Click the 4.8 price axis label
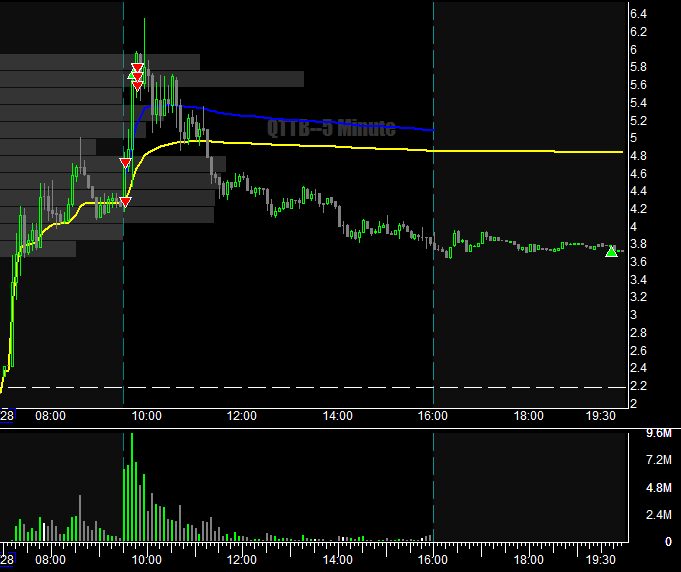681x572 pixels. click(638, 155)
